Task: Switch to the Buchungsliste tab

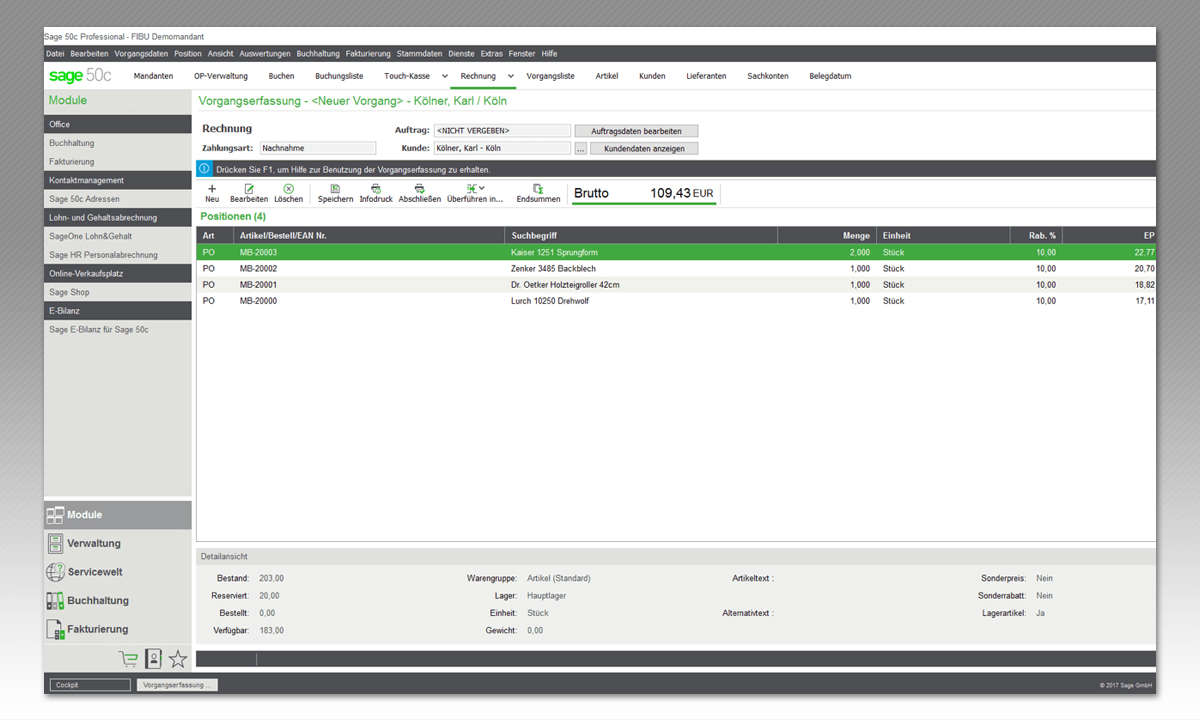Action: click(339, 76)
